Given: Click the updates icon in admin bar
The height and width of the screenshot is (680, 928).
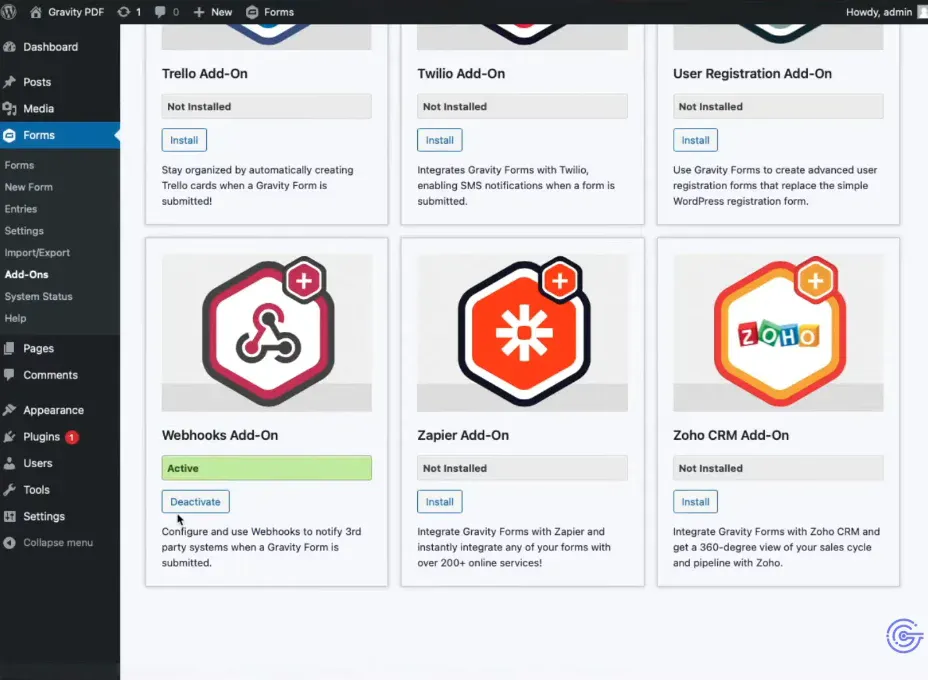Looking at the screenshot, I should (129, 12).
